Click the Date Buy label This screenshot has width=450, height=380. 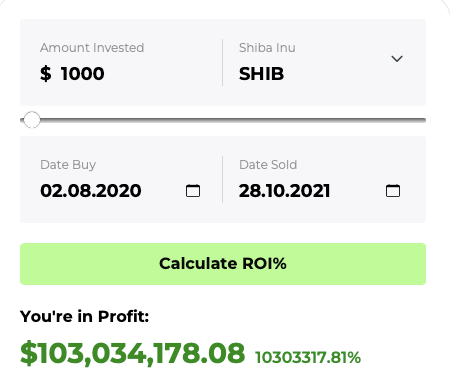coord(68,165)
